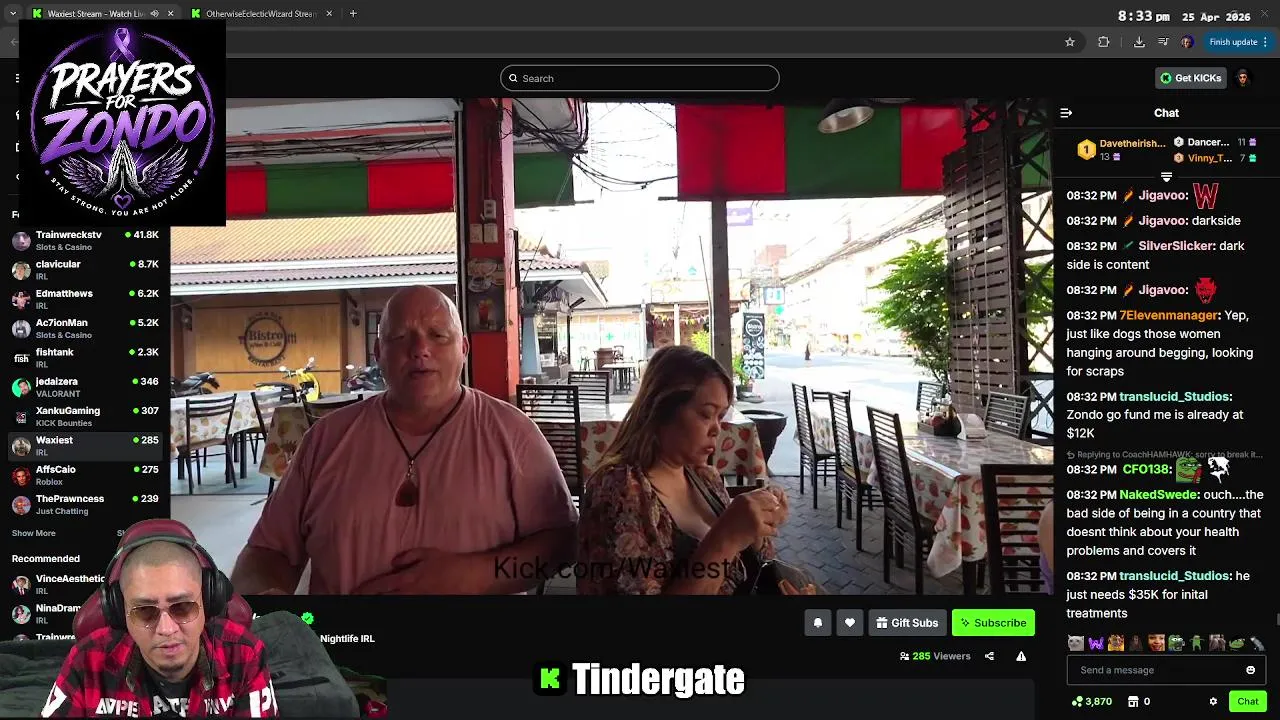Click Vinny_T... third-place gifter name
The image size is (1280, 720).
(1210, 158)
